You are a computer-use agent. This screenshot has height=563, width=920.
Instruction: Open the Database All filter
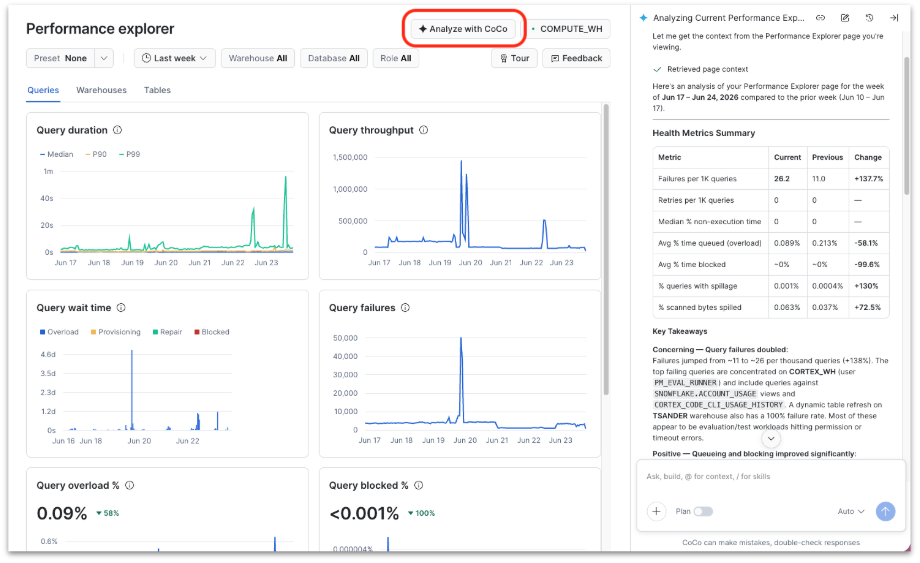point(334,58)
